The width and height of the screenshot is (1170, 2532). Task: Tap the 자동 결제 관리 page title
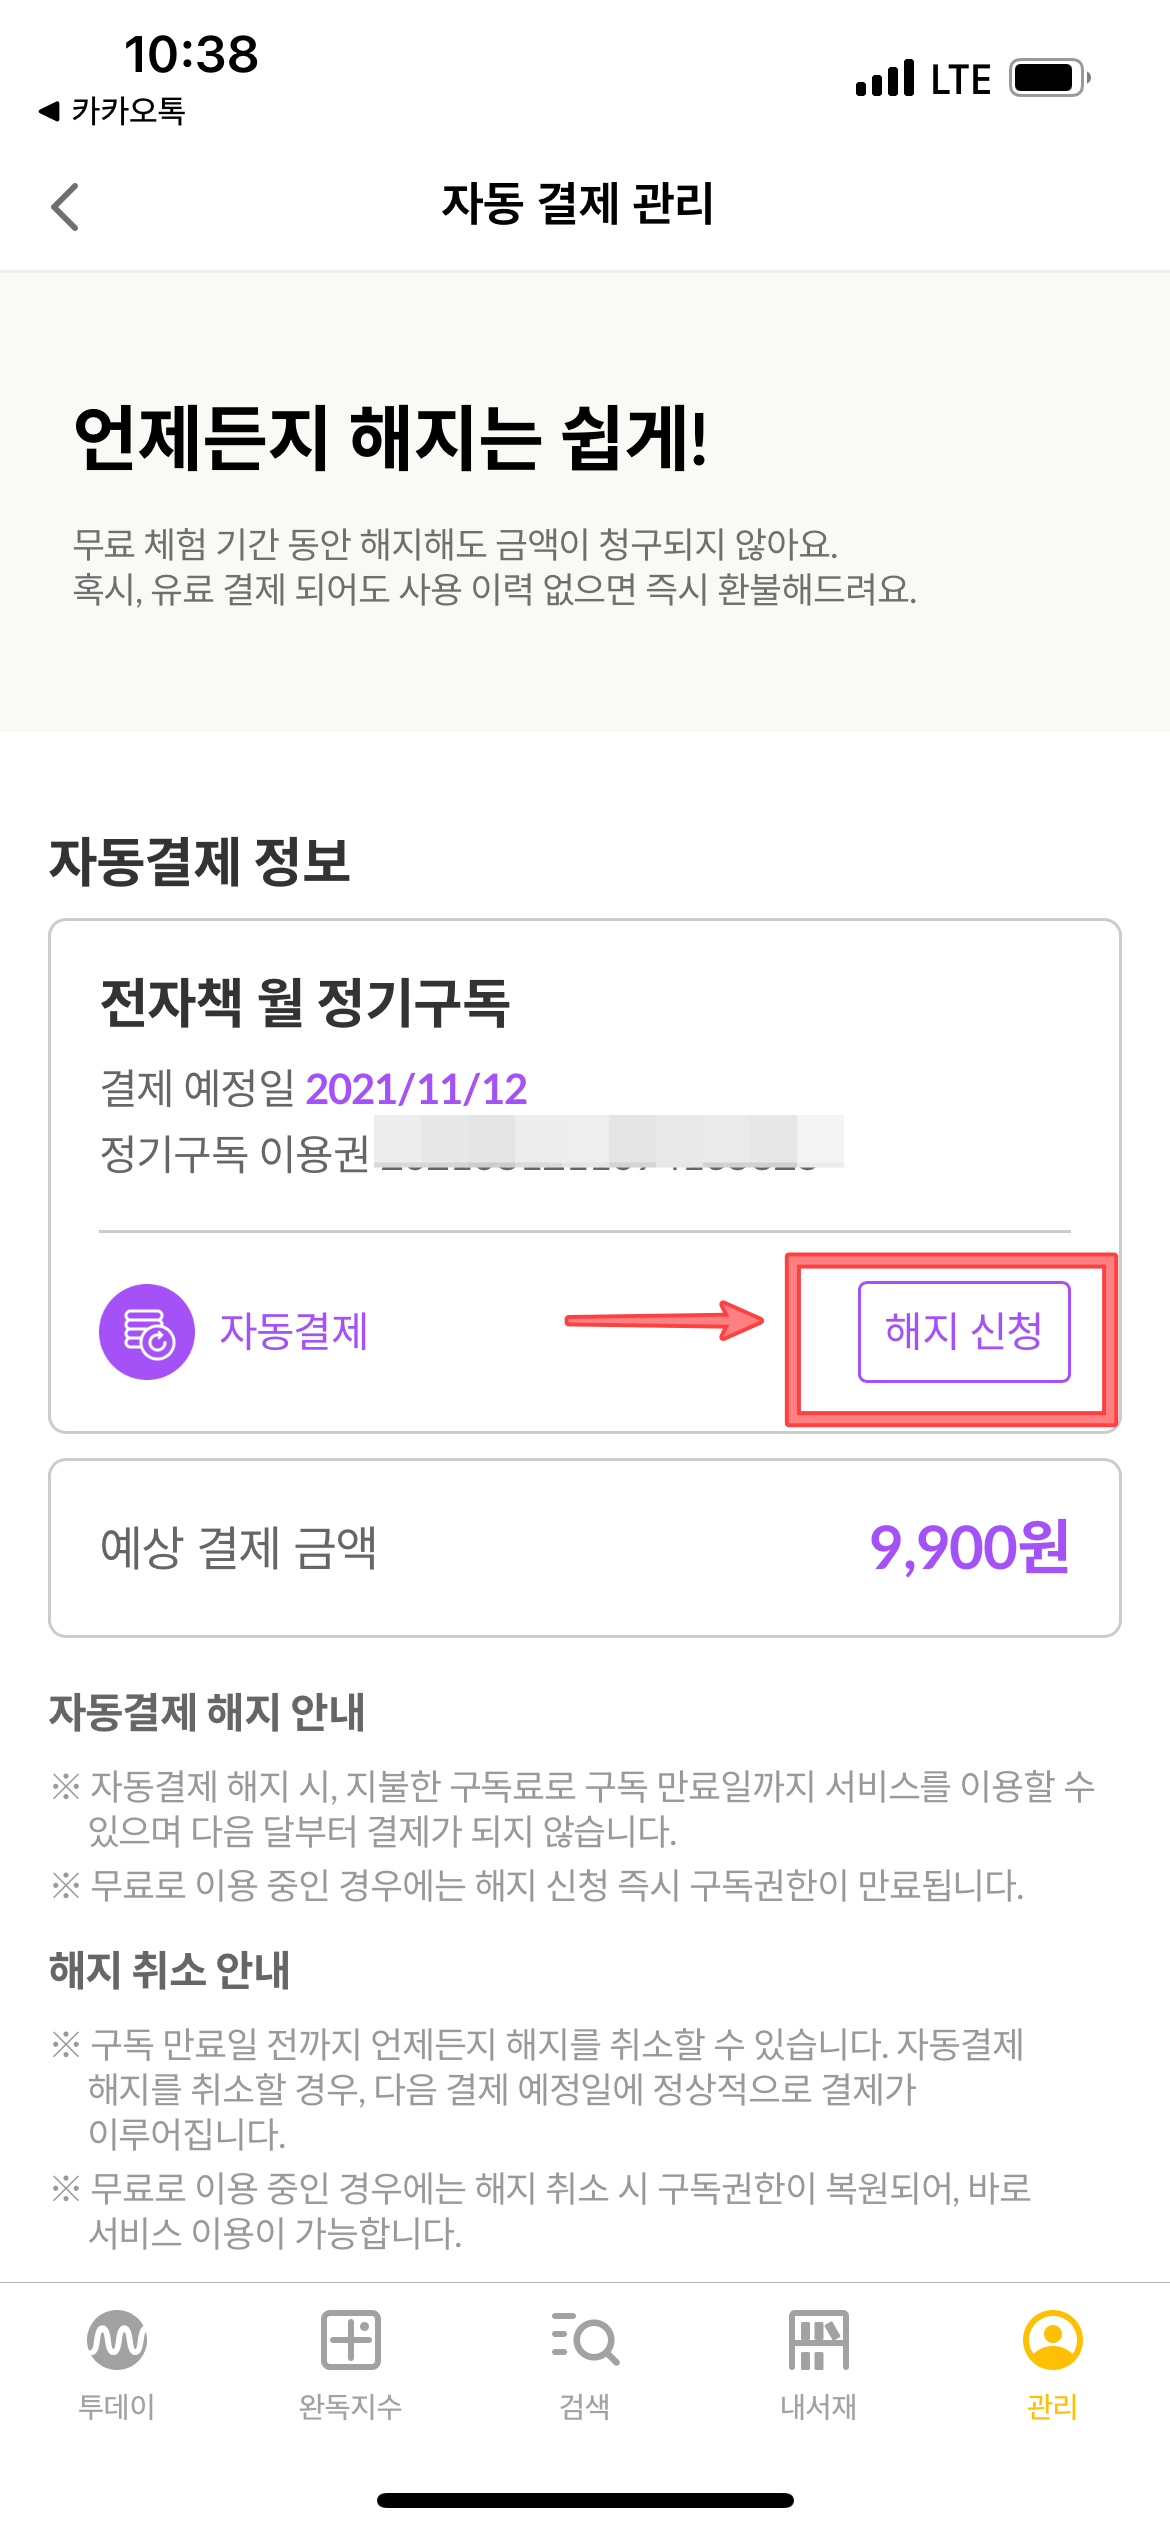[578, 204]
